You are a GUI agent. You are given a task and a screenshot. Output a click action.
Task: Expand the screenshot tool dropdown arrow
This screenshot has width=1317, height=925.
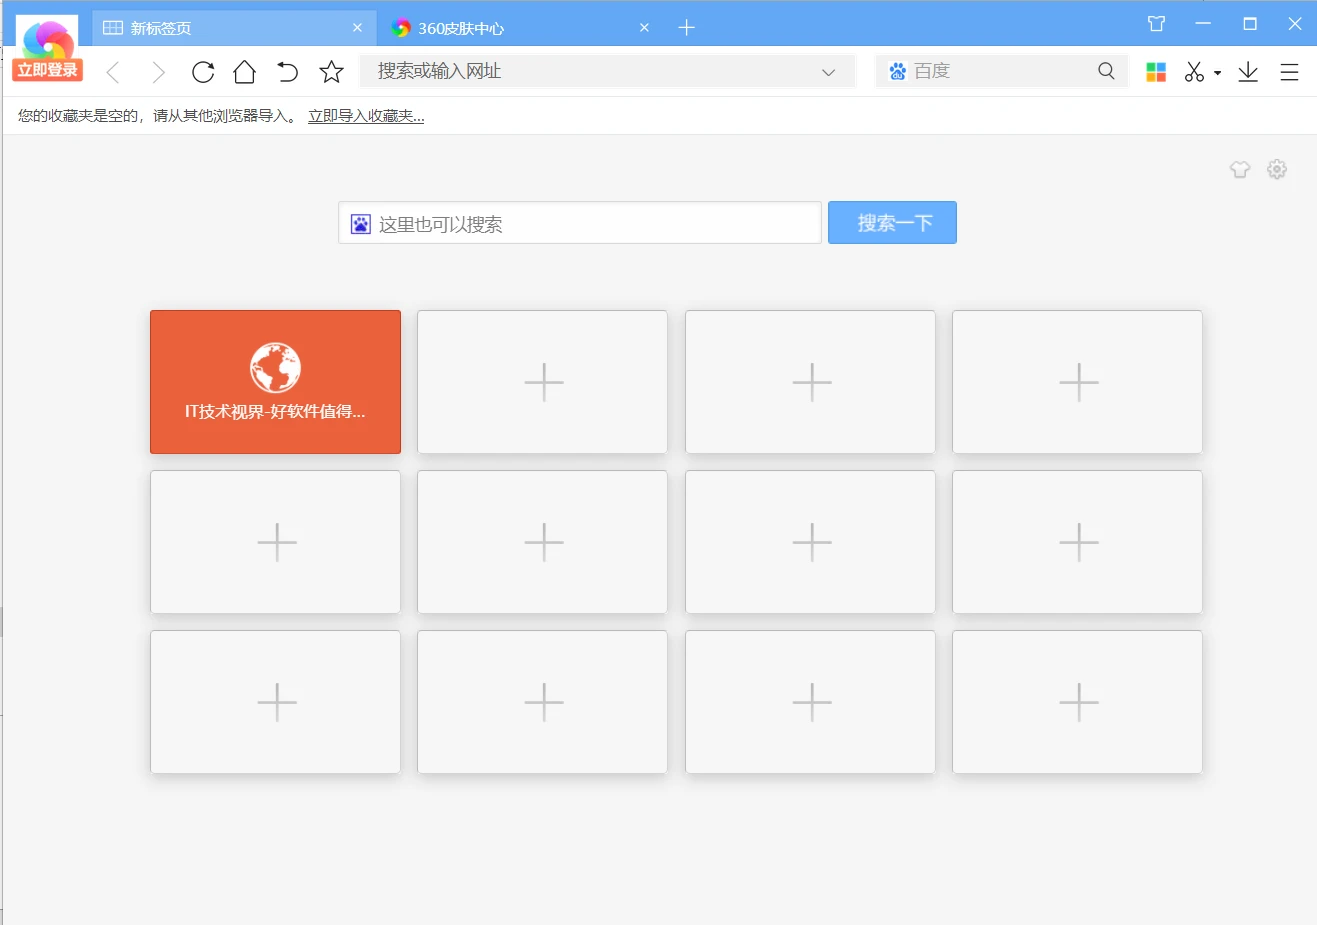[1217, 73]
